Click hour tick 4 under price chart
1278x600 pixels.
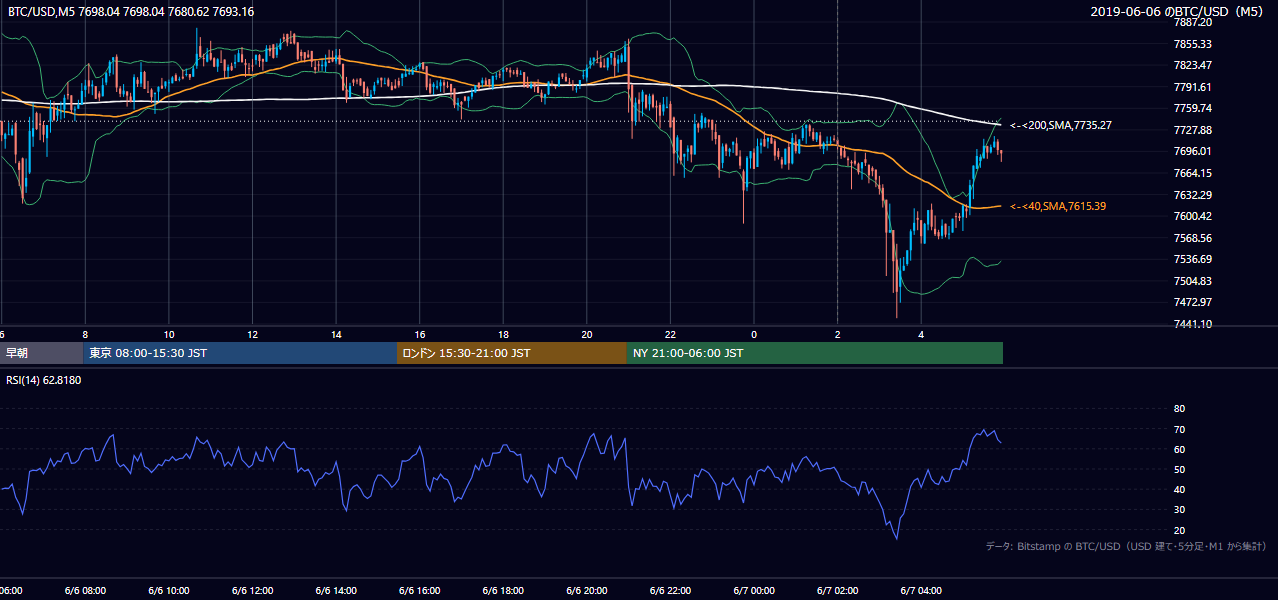coord(921,334)
